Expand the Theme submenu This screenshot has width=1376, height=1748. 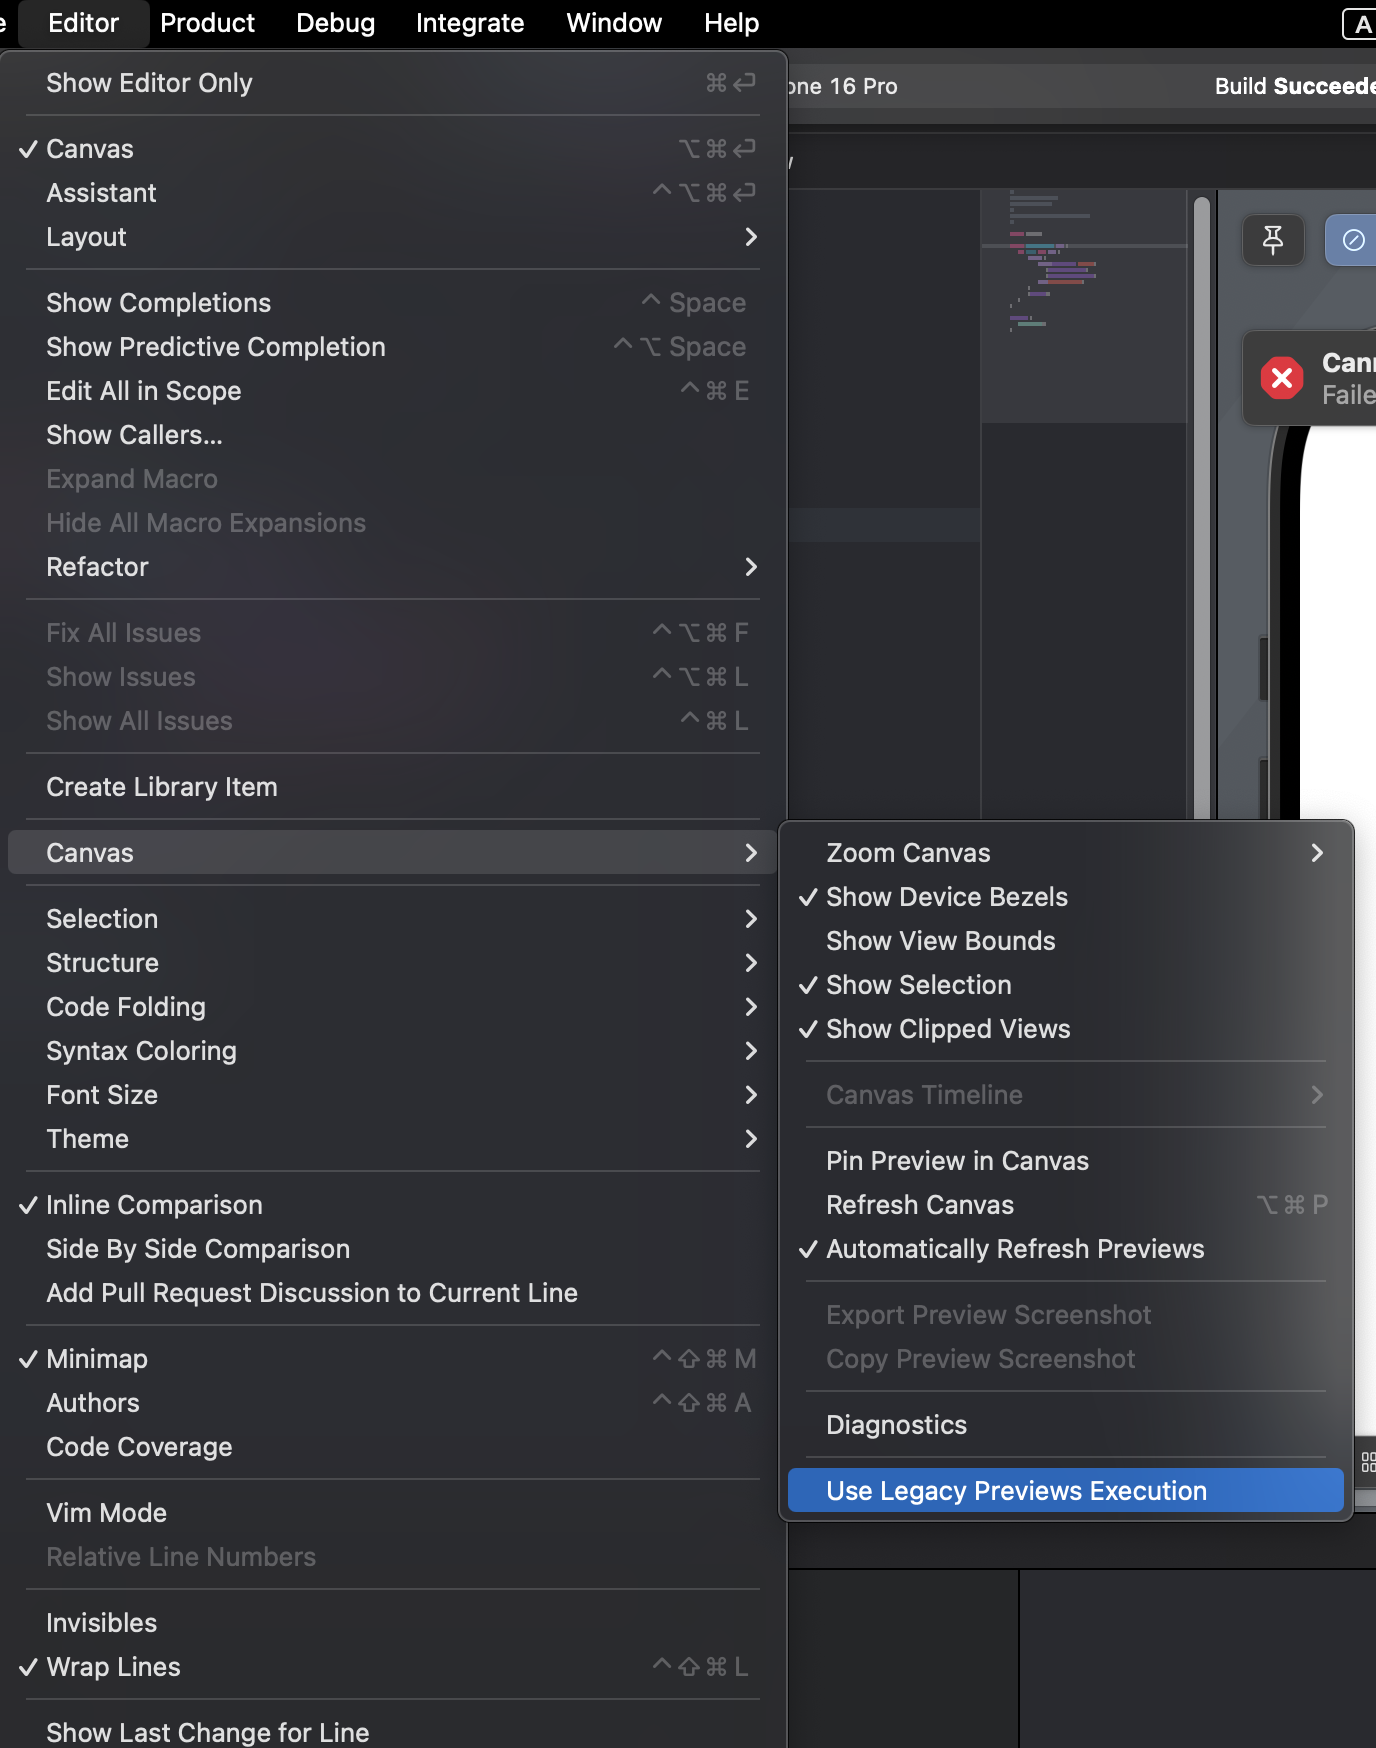click(392, 1139)
